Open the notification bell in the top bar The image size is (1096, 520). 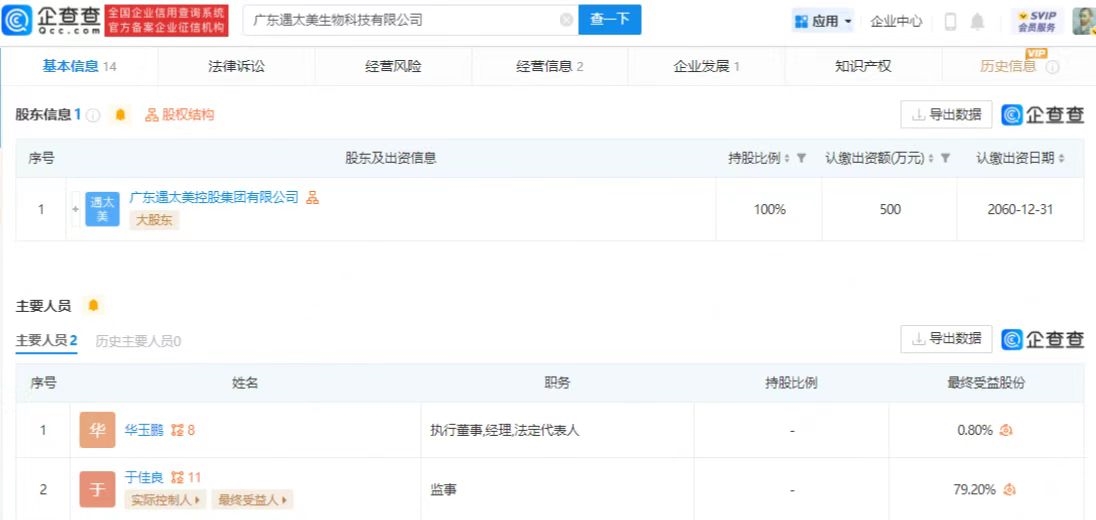(977, 21)
